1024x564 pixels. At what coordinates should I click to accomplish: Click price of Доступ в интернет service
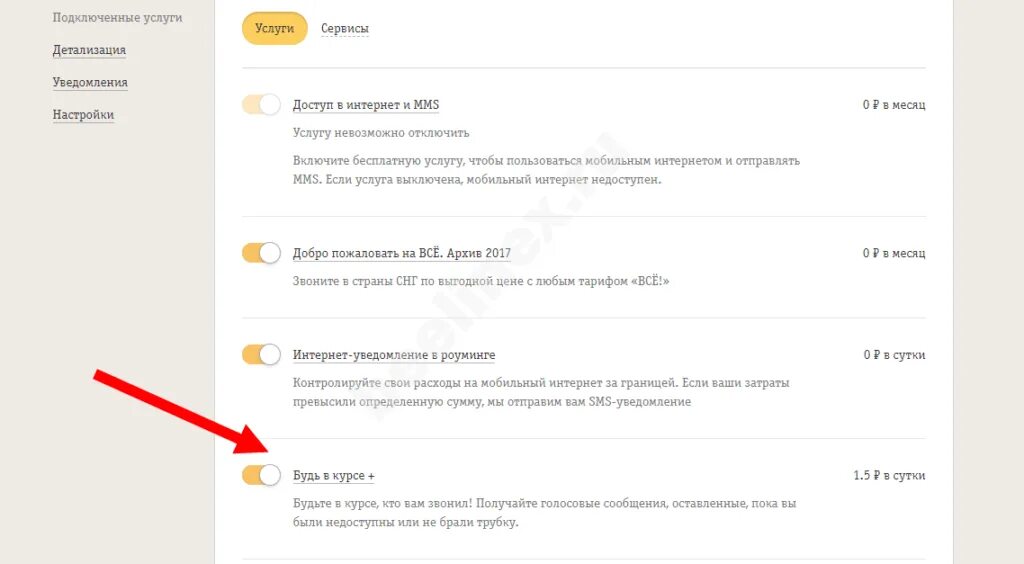(893, 105)
